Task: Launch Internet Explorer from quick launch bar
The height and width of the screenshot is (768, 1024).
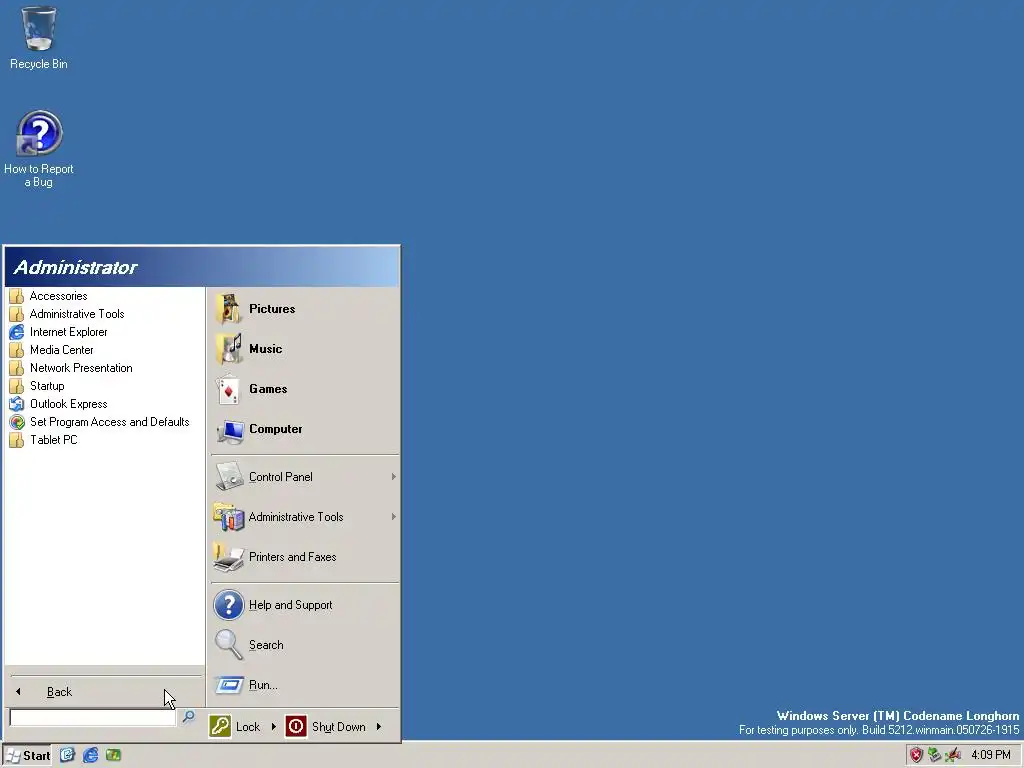Action: tap(90, 756)
